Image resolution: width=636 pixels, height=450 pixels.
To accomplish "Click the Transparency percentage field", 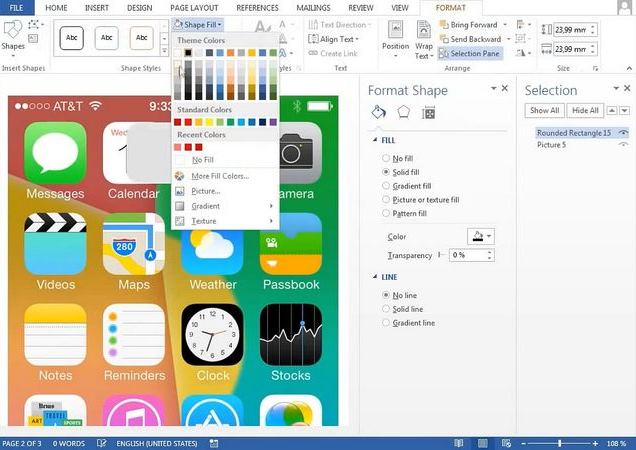I will [469, 255].
